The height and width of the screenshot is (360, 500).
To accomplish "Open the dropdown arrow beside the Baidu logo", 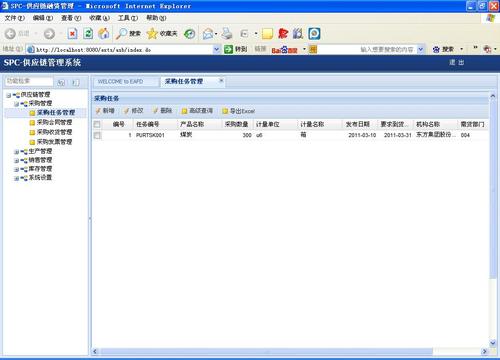I will click(304, 49).
